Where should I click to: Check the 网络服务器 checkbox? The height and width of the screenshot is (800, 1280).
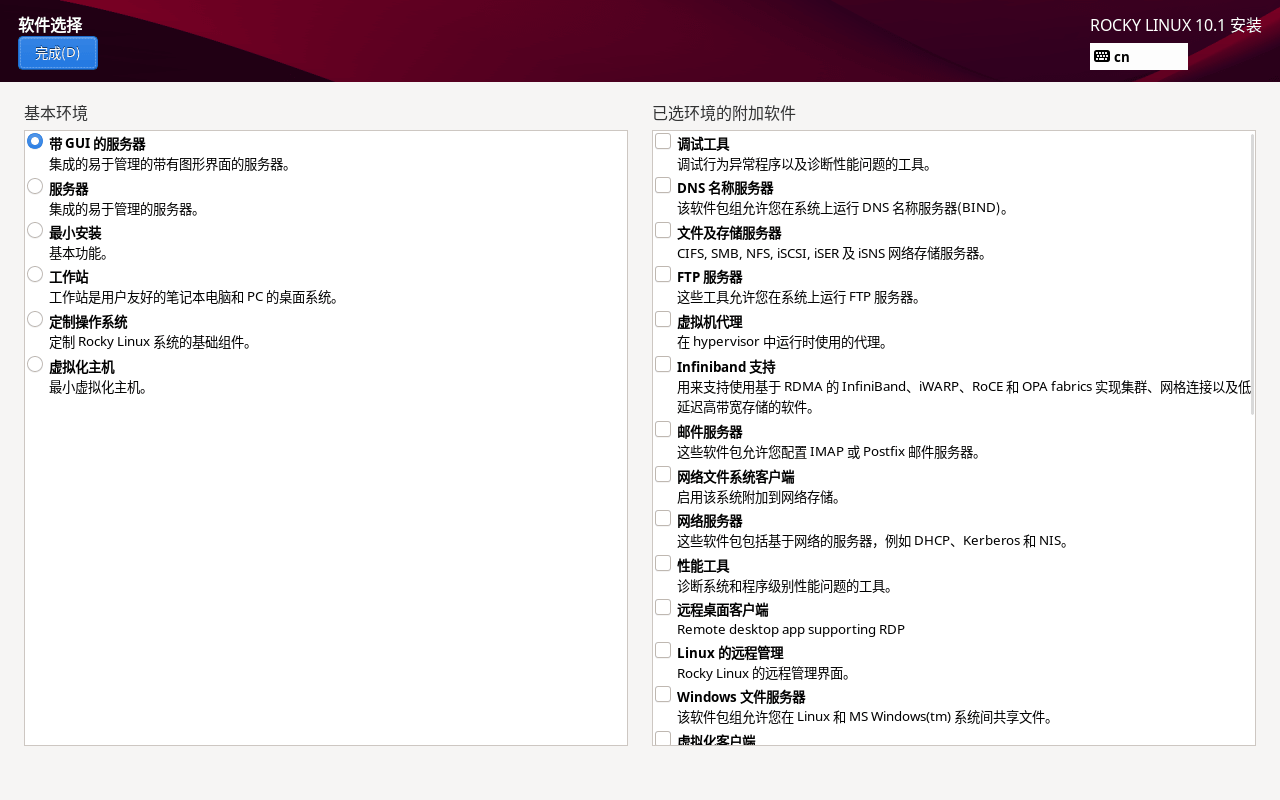tap(663, 518)
